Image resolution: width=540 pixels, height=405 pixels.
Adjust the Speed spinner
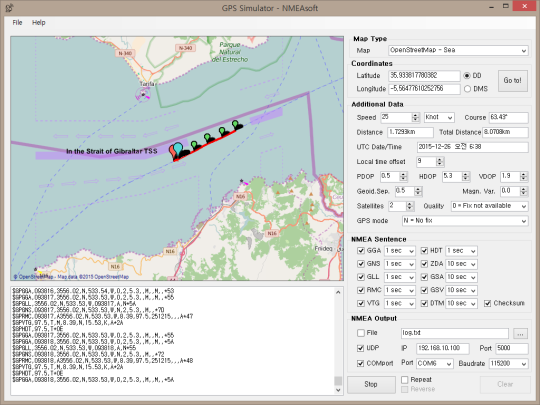pyautogui.click(x=416, y=117)
